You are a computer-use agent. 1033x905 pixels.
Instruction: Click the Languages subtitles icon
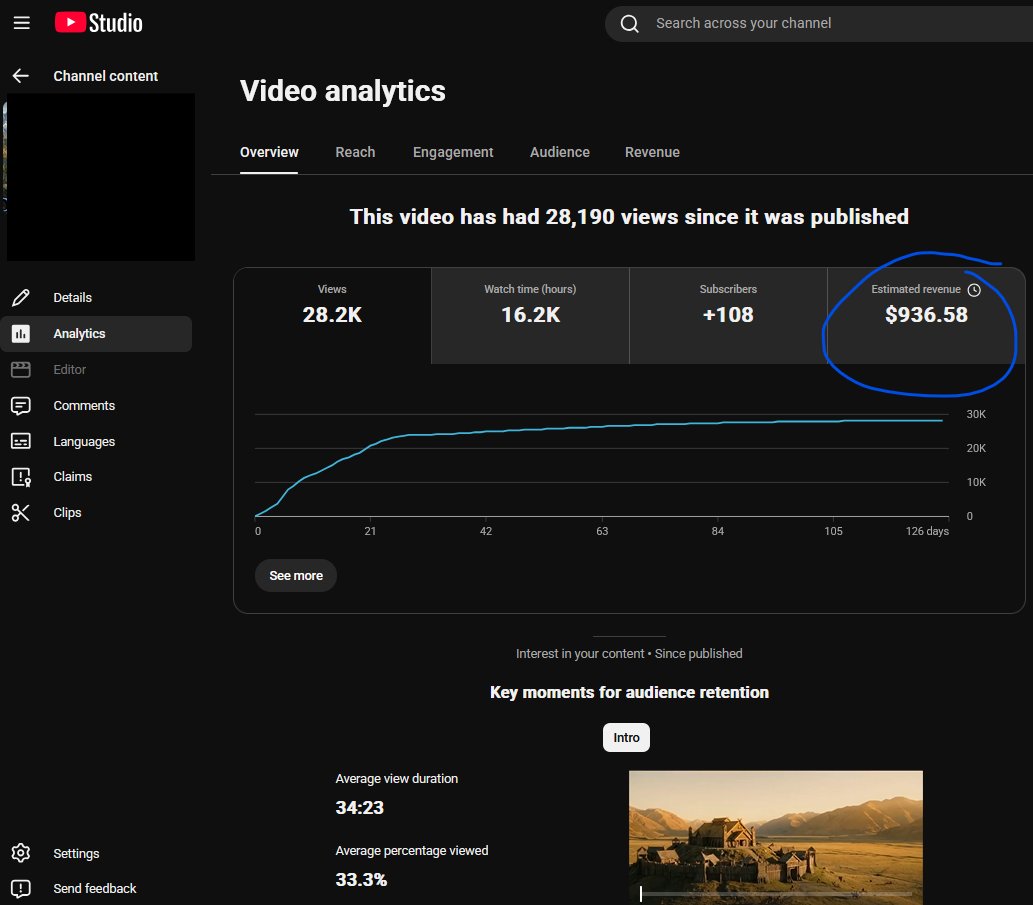20,441
